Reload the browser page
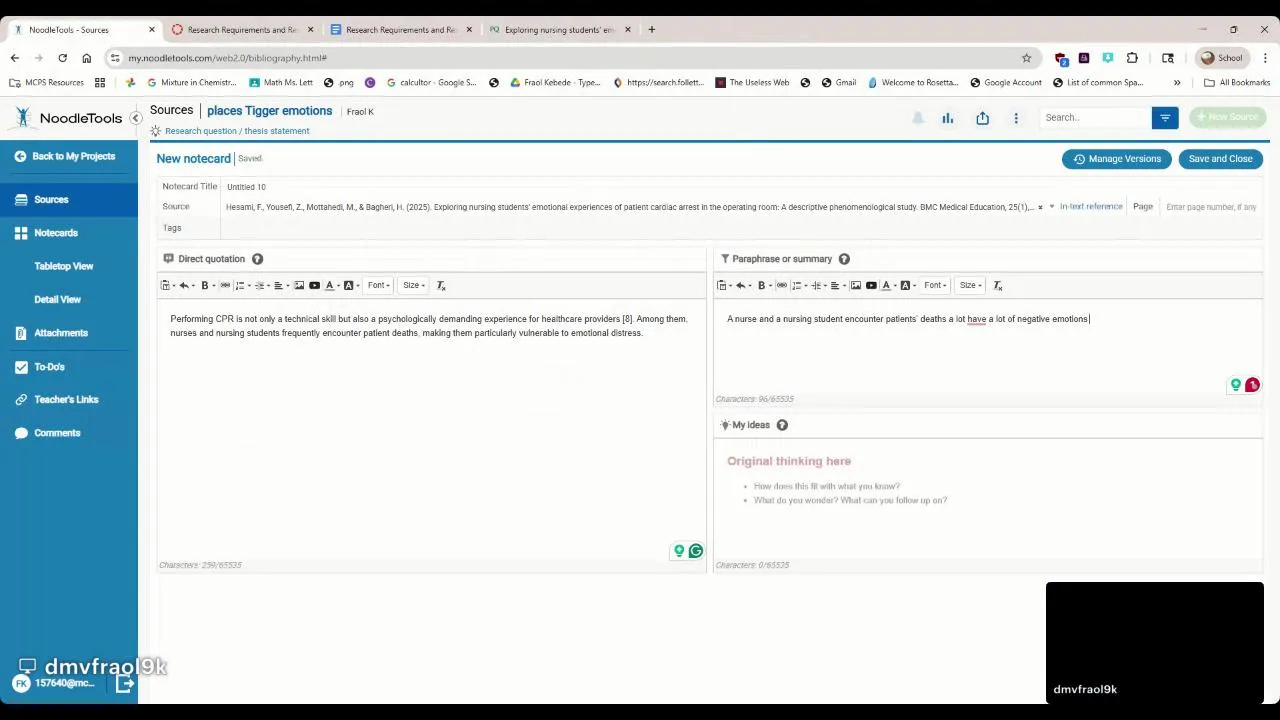Viewport: 1280px width, 720px height. coord(62,58)
